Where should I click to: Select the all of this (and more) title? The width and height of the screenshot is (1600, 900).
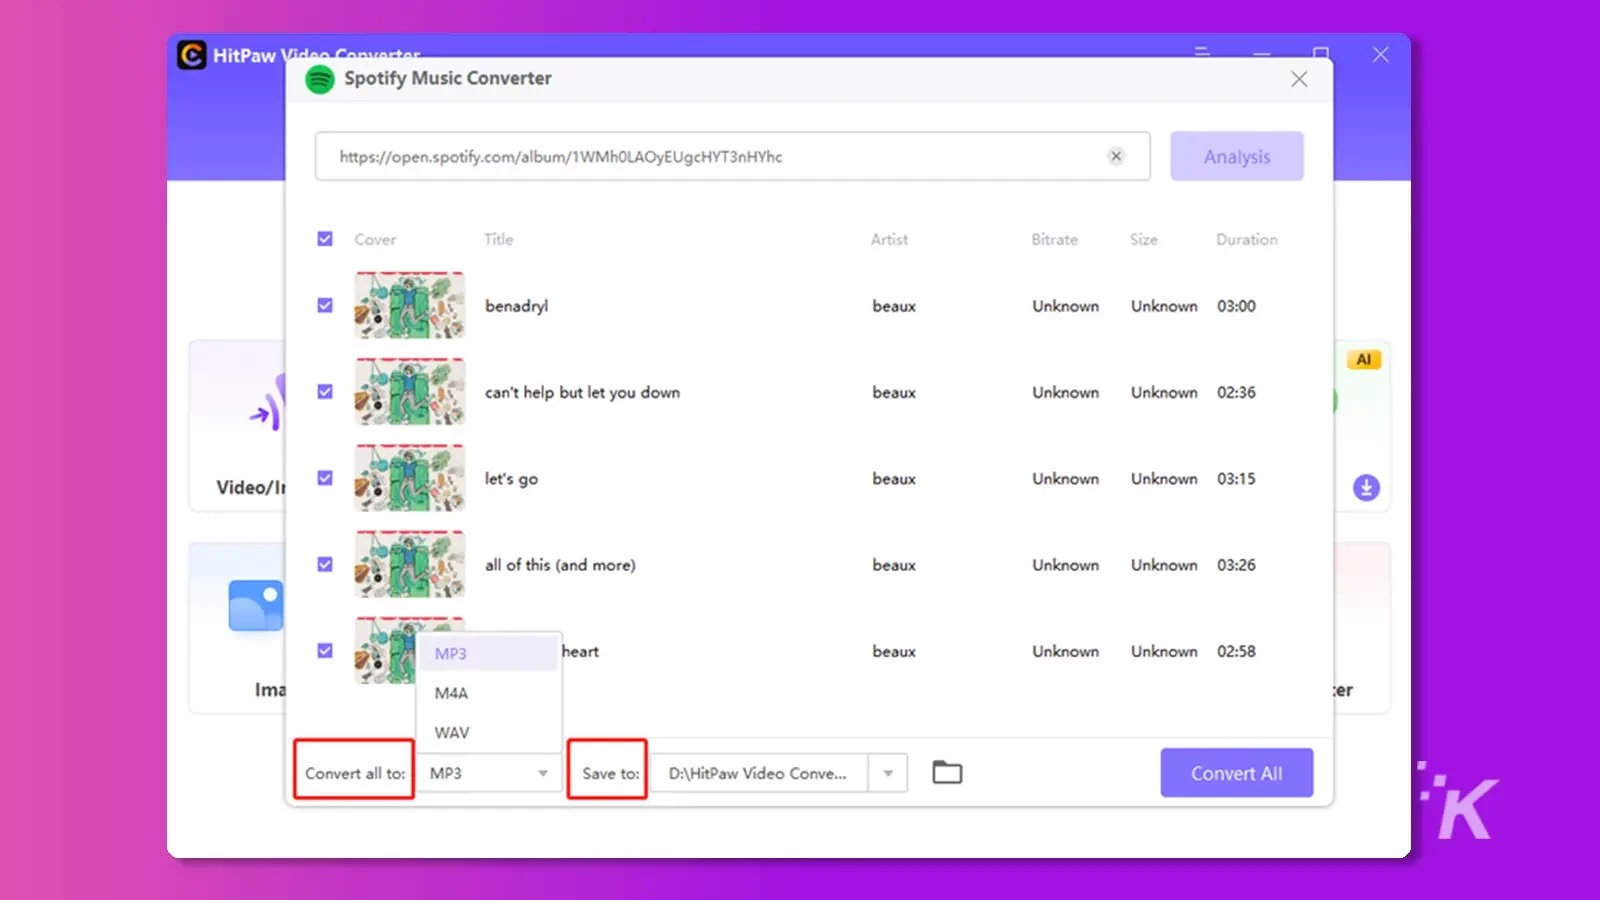pyautogui.click(x=560, y=565)
